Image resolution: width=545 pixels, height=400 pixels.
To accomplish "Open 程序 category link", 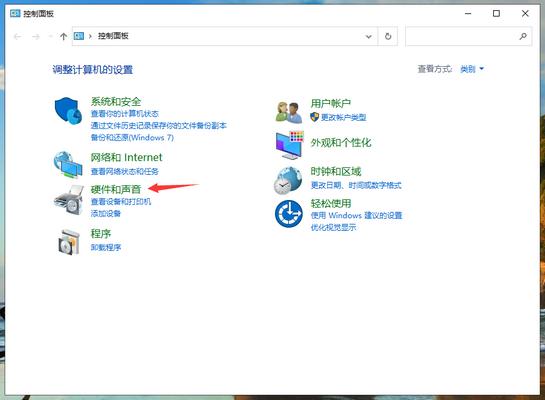I will tap(101, 234).
